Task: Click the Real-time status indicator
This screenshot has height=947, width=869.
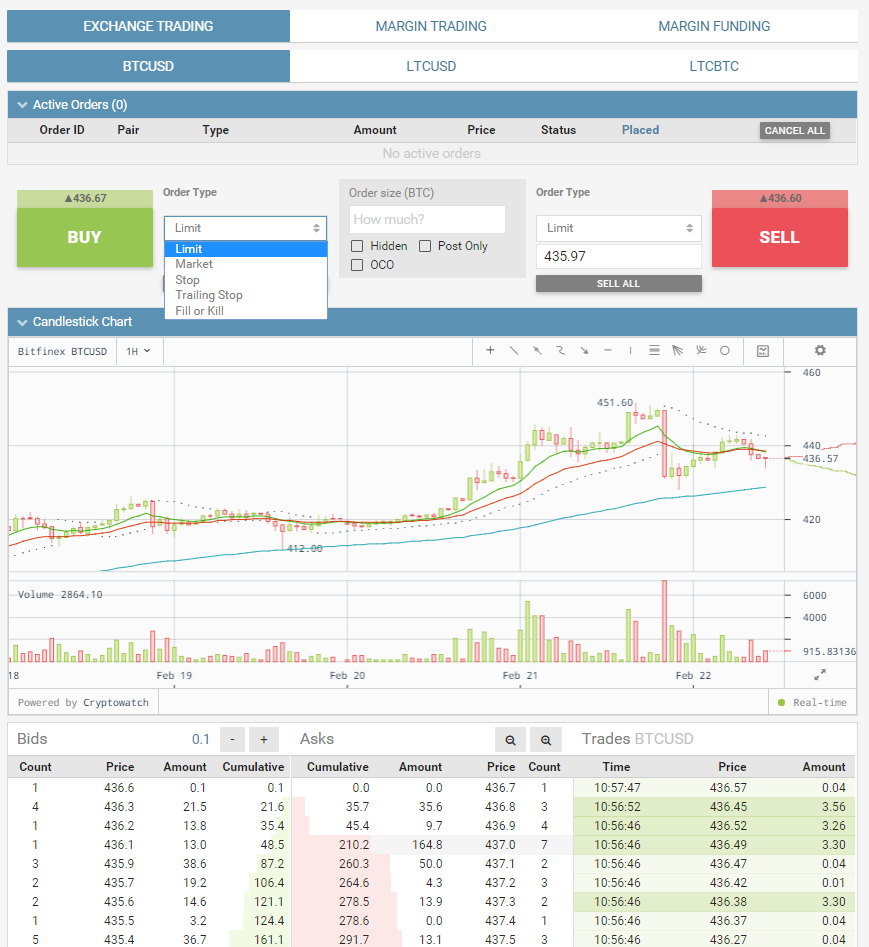Action: coord(813,702)
